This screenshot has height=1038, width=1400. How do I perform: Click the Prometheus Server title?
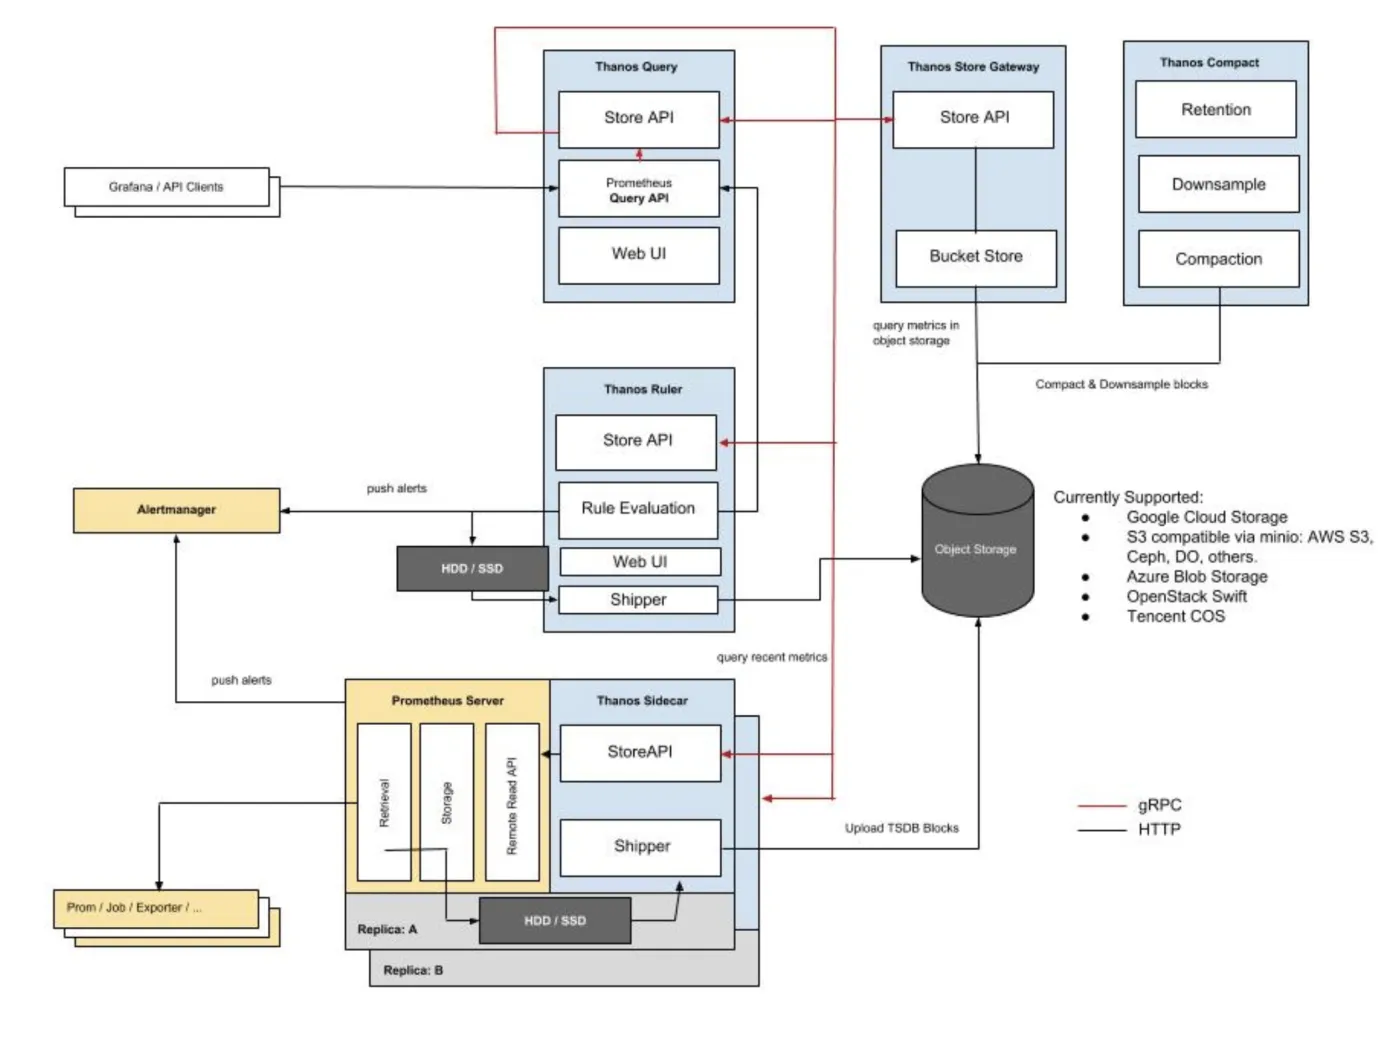[447, 701]
